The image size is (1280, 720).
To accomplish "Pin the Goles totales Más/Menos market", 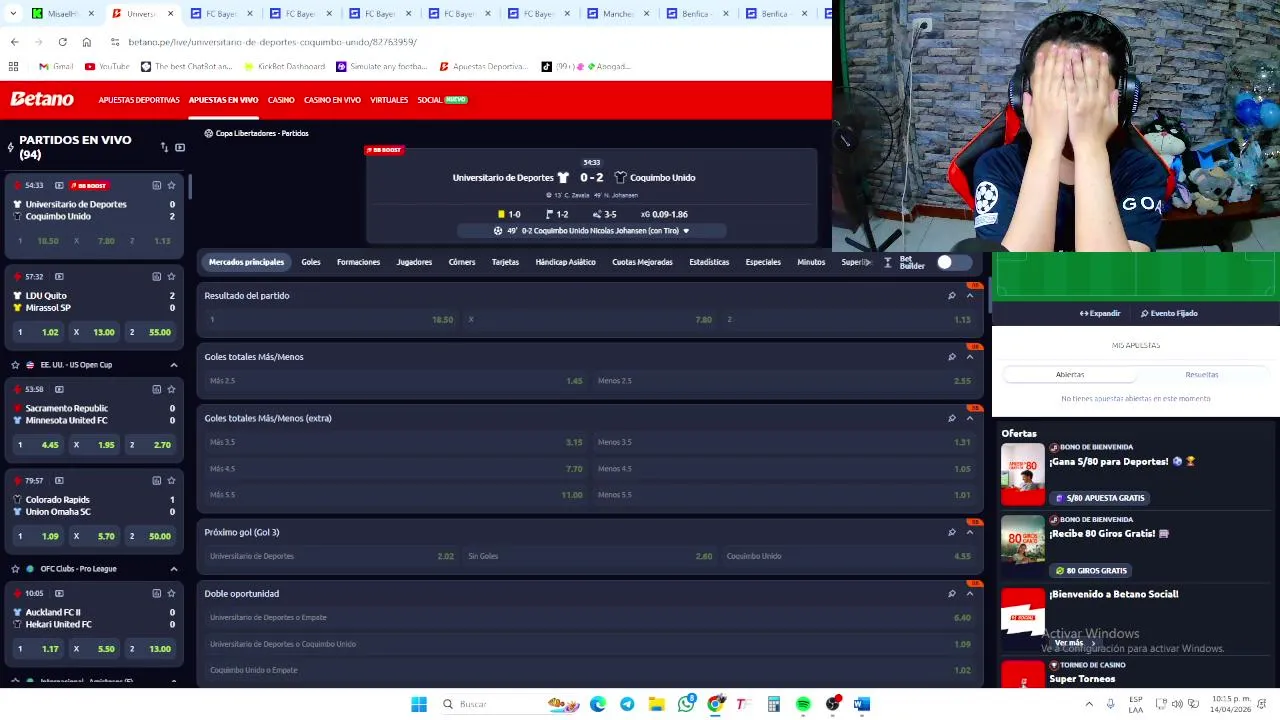I will [951, 357].
